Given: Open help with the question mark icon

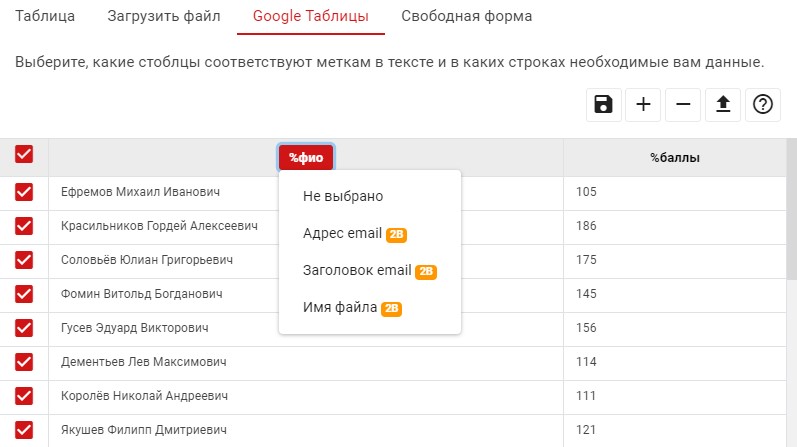Looking at the screenshot, I should click(762, 105).
